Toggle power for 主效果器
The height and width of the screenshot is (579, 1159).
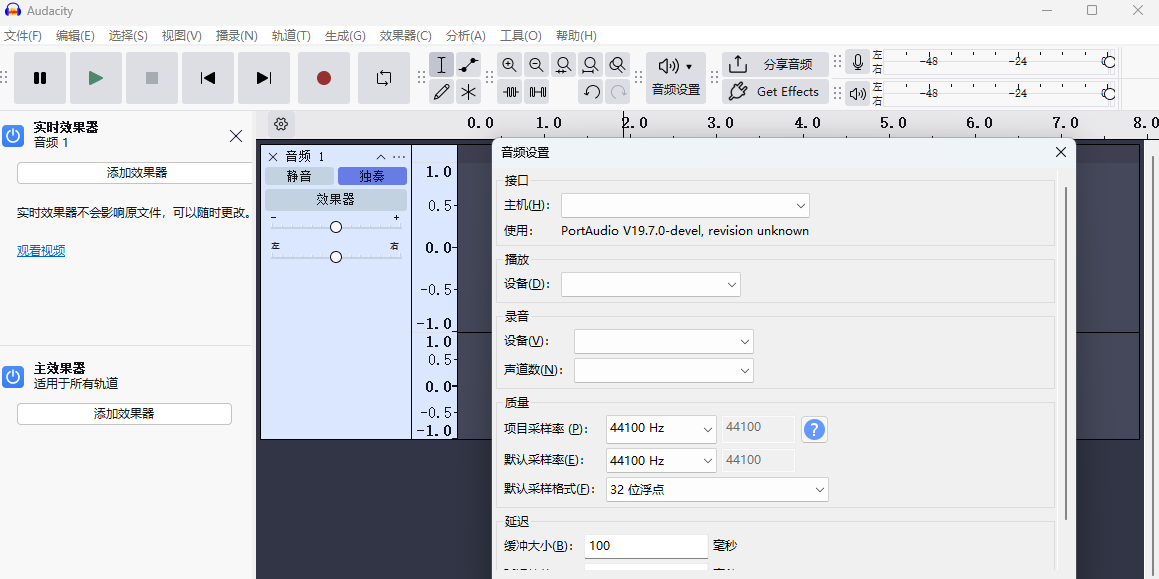point(13,376)
